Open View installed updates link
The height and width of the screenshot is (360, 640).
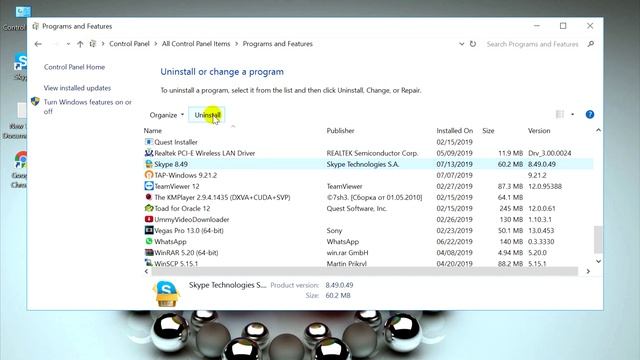coord(77,88)
